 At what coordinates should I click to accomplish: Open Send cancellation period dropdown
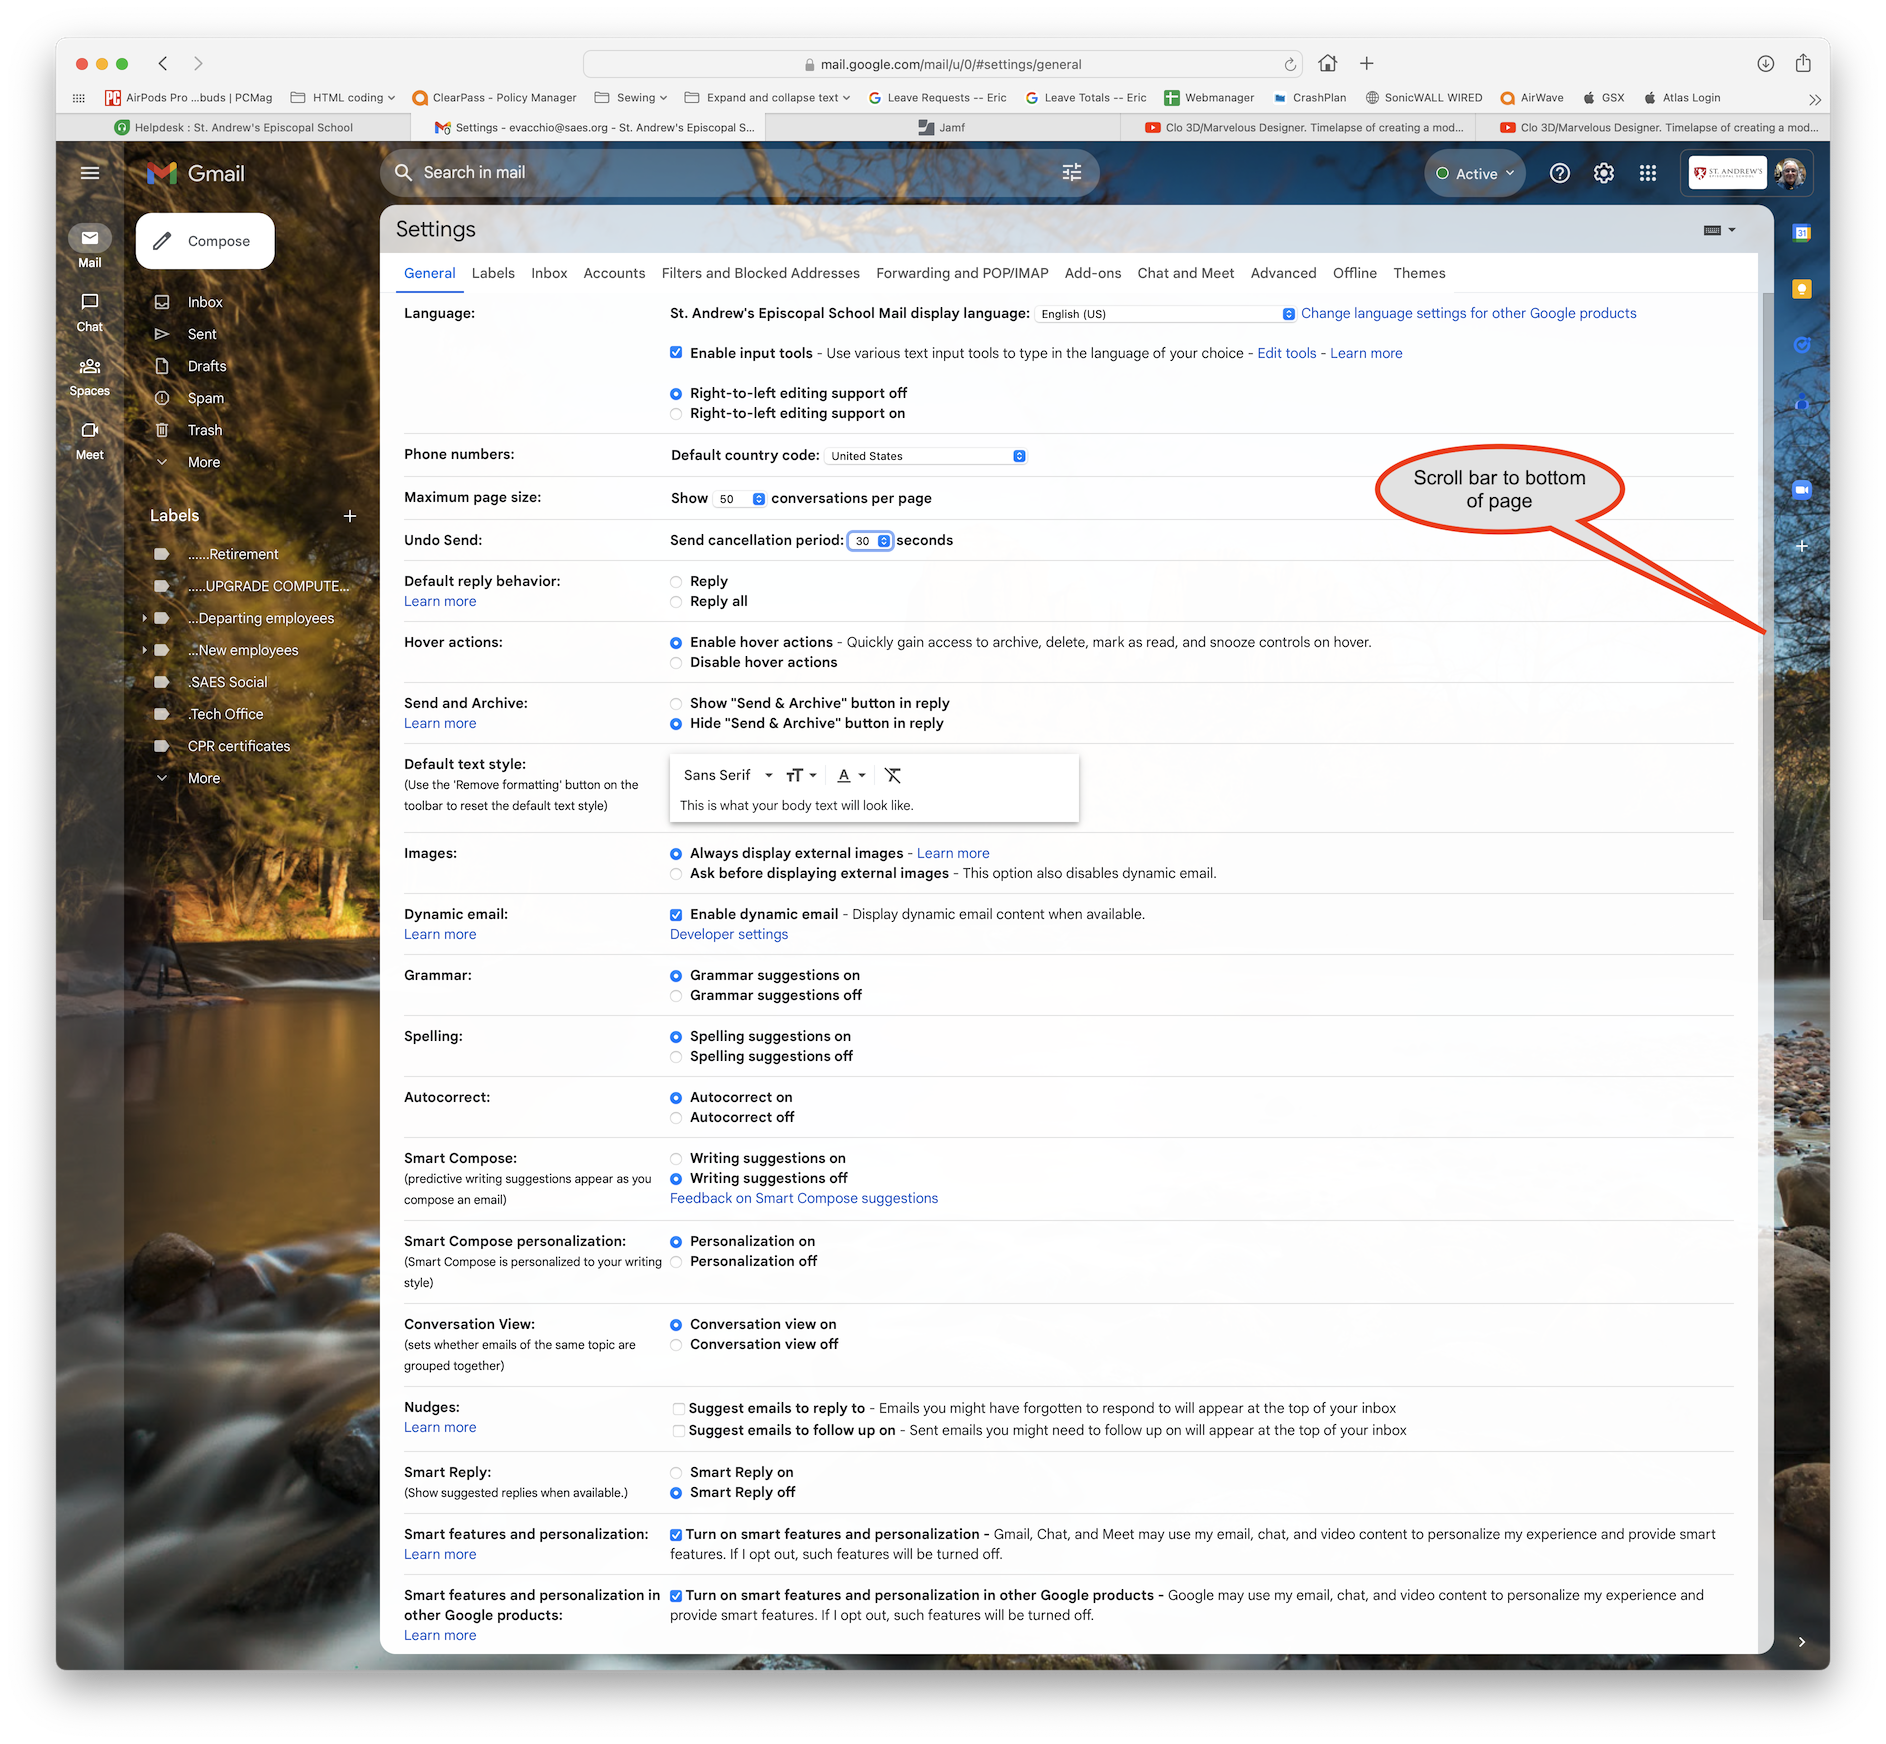[869, 541]
